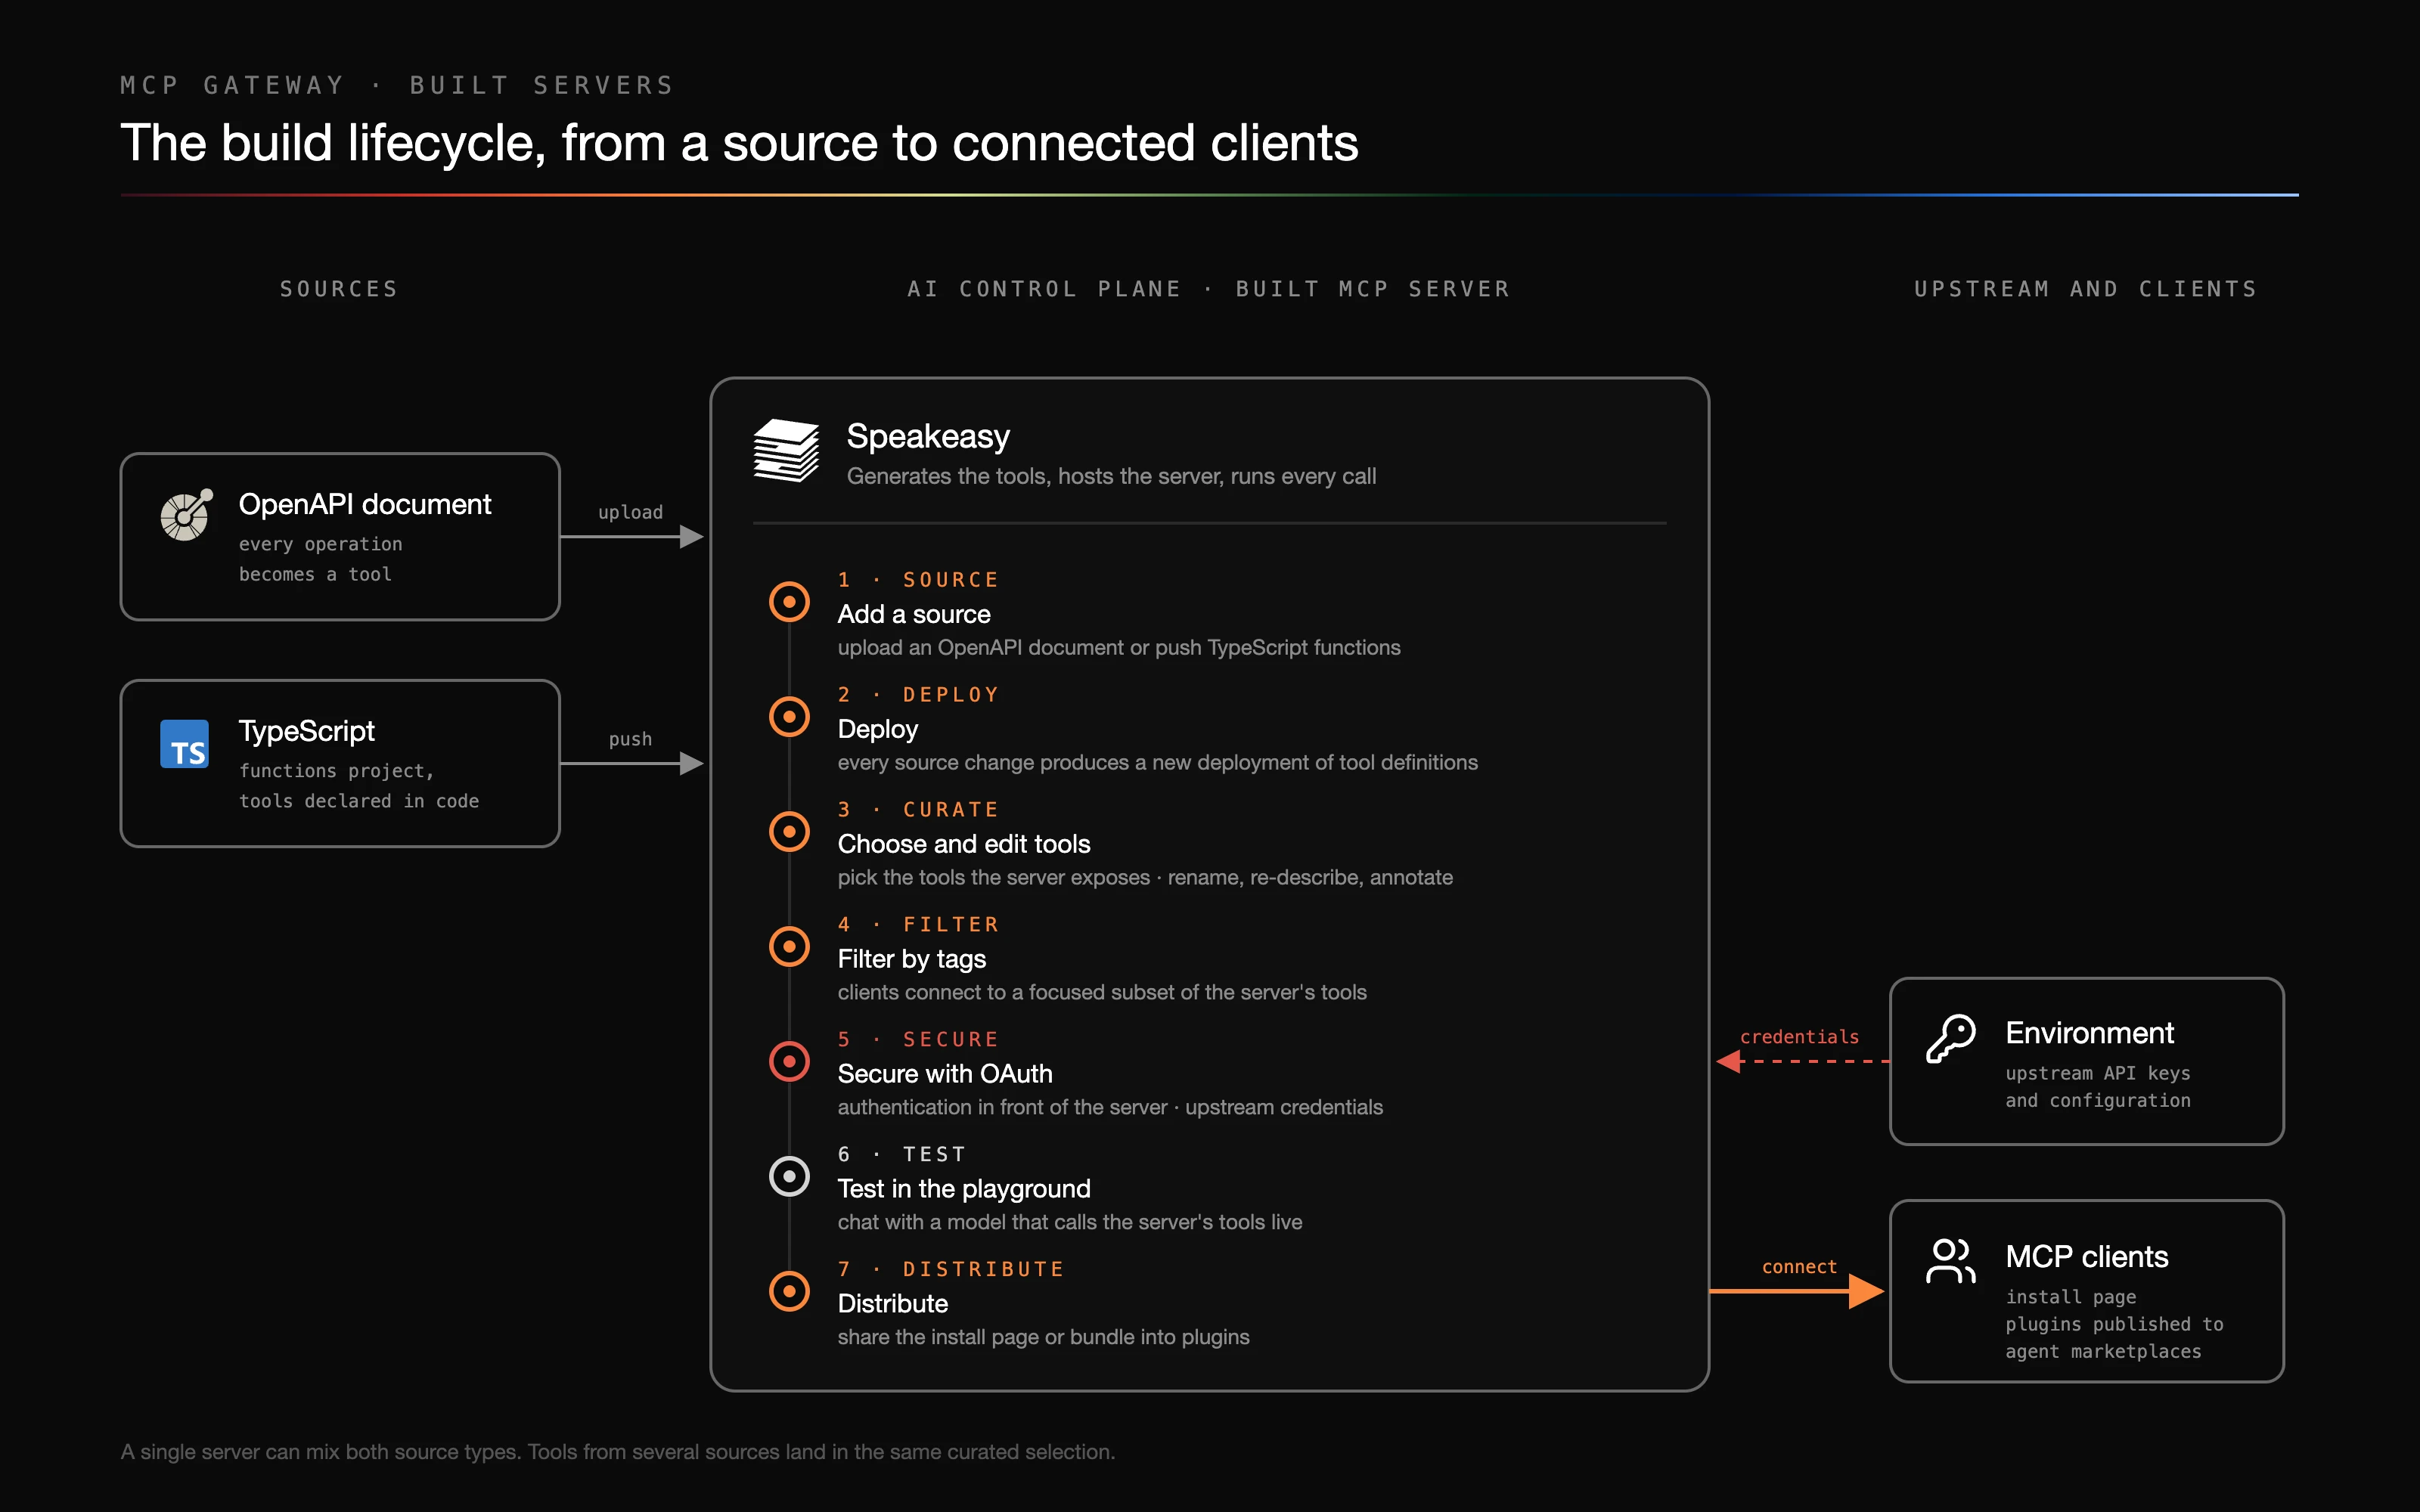Click 'every source change produces a new deployment' description
The image size is (2420, 1512).
tap(1157, 763)
